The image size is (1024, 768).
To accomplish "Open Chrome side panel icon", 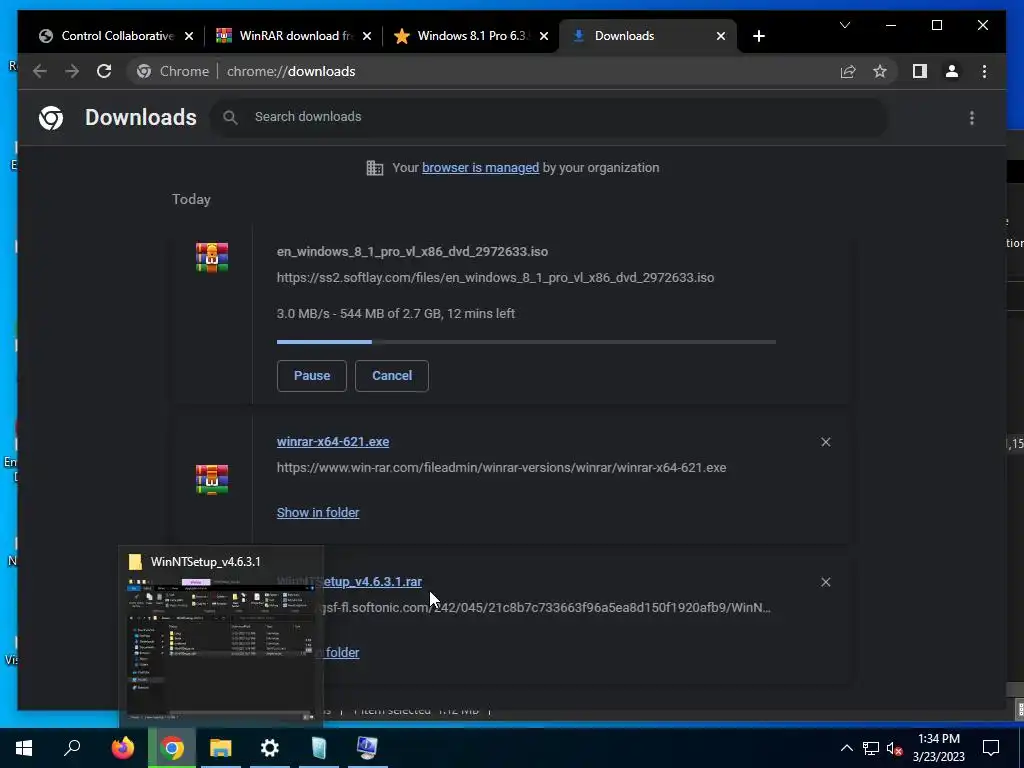I will click(x=920, y=71).
